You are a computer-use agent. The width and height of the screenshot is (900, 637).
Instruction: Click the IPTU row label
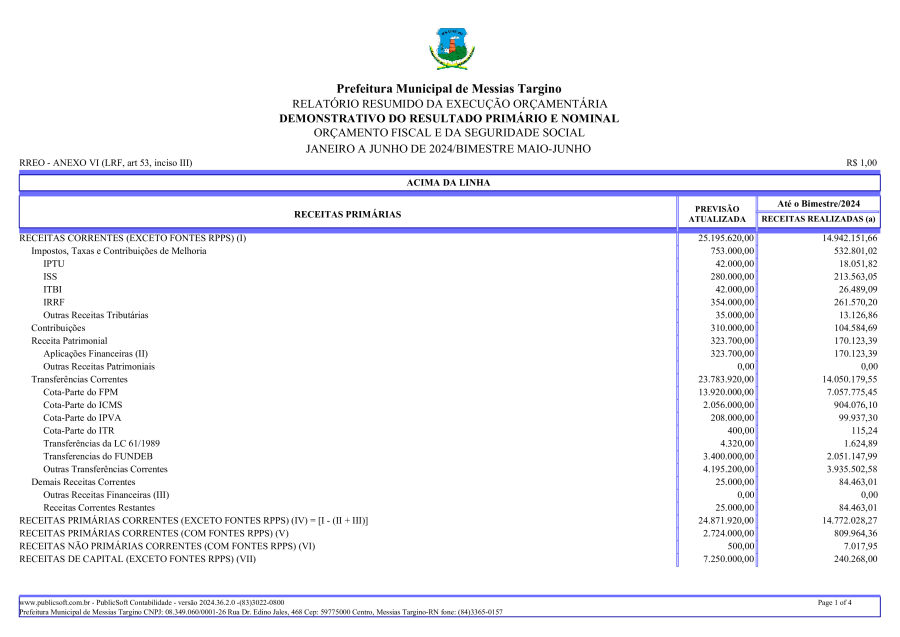[x=52, y=264]
